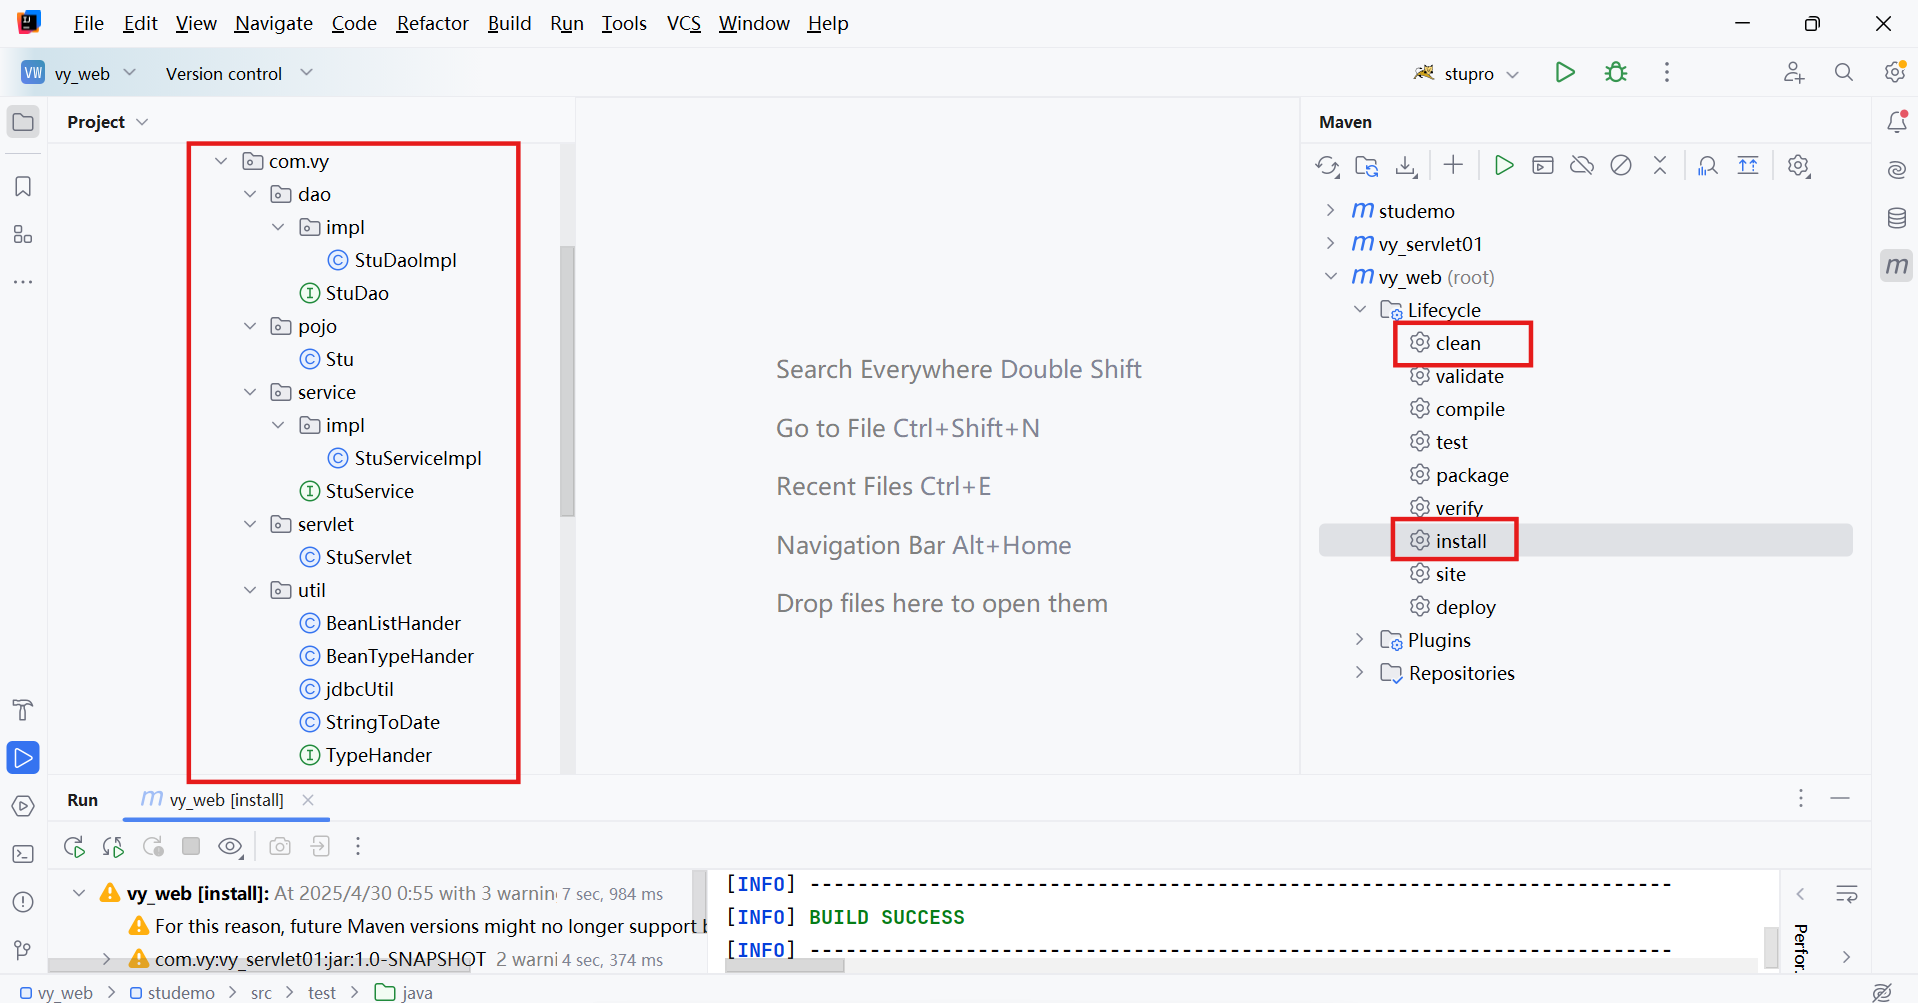
Task: Select the clean lifecycle goal
Action: [x=1458, y=343]
